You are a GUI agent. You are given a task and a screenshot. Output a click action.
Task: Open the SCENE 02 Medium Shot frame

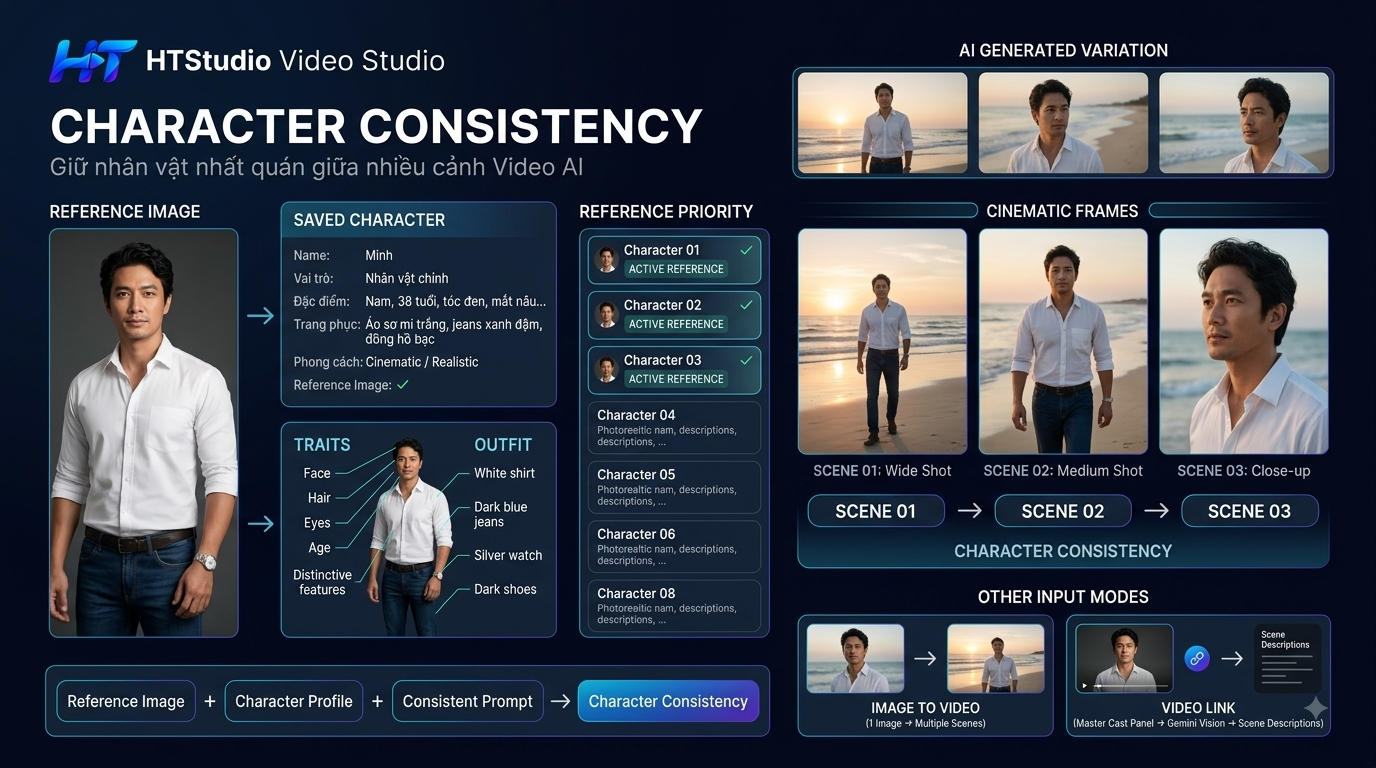click(1063, 342)
